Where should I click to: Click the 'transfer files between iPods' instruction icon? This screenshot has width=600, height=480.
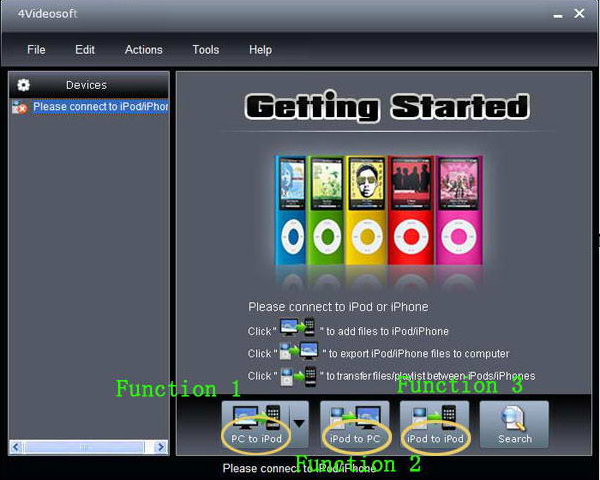click(298, 377)
